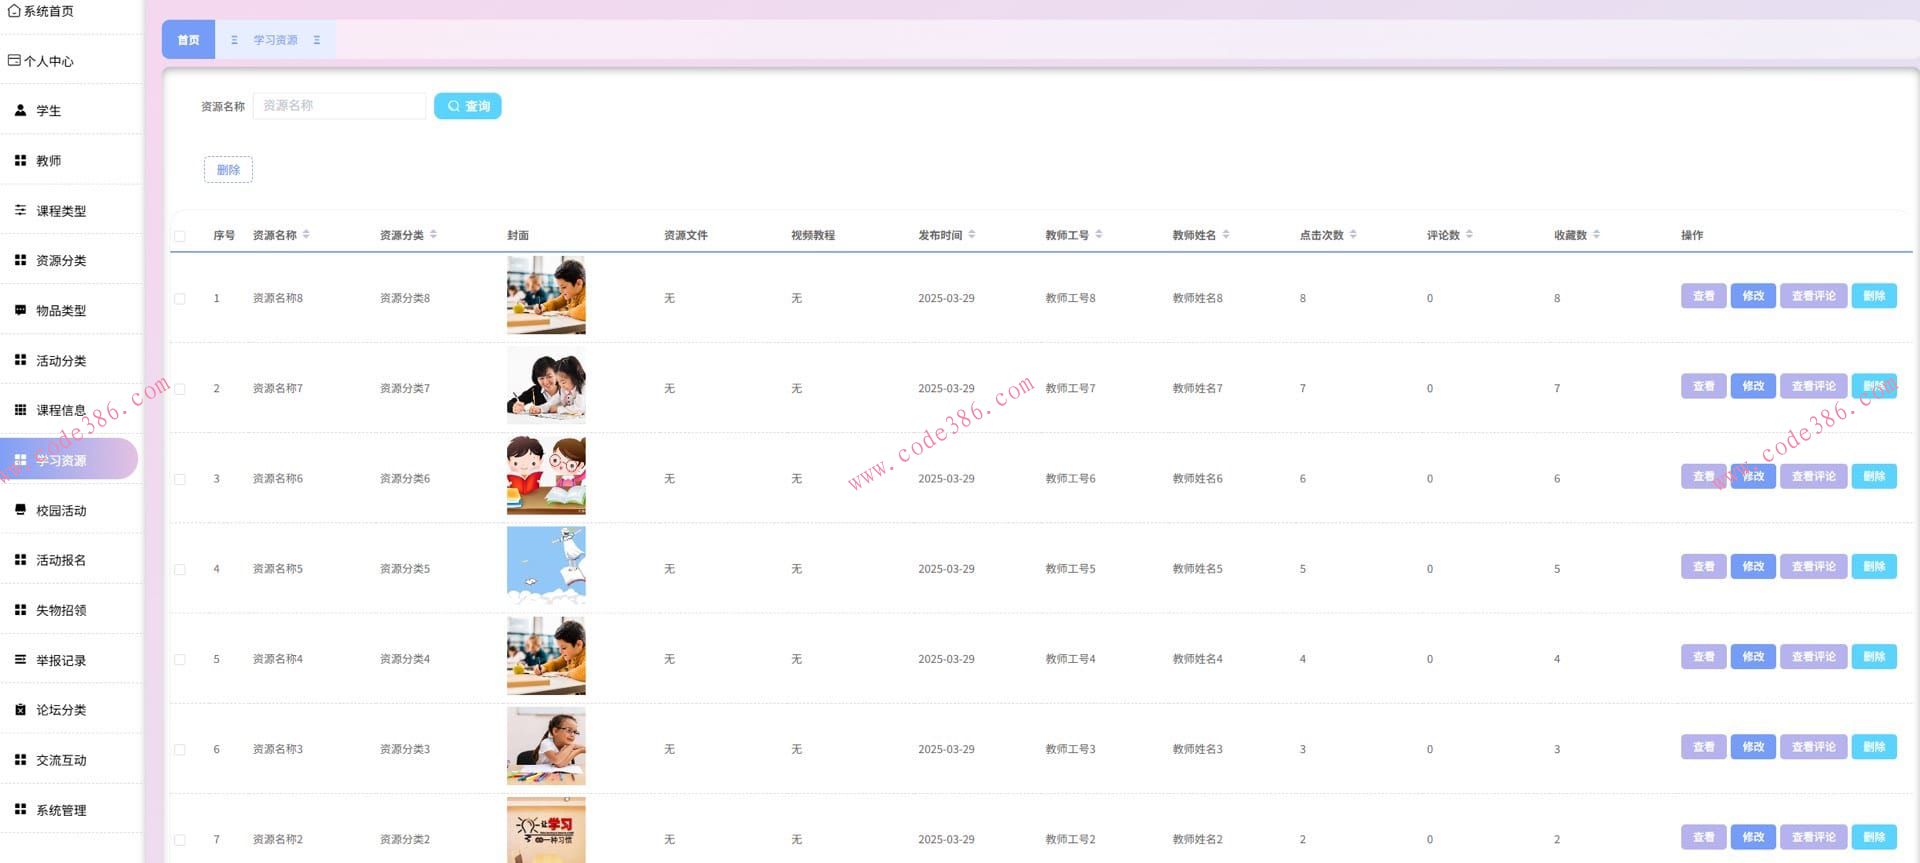
Task: Click the list icon beside 举报记录
Action: [20, 660]
